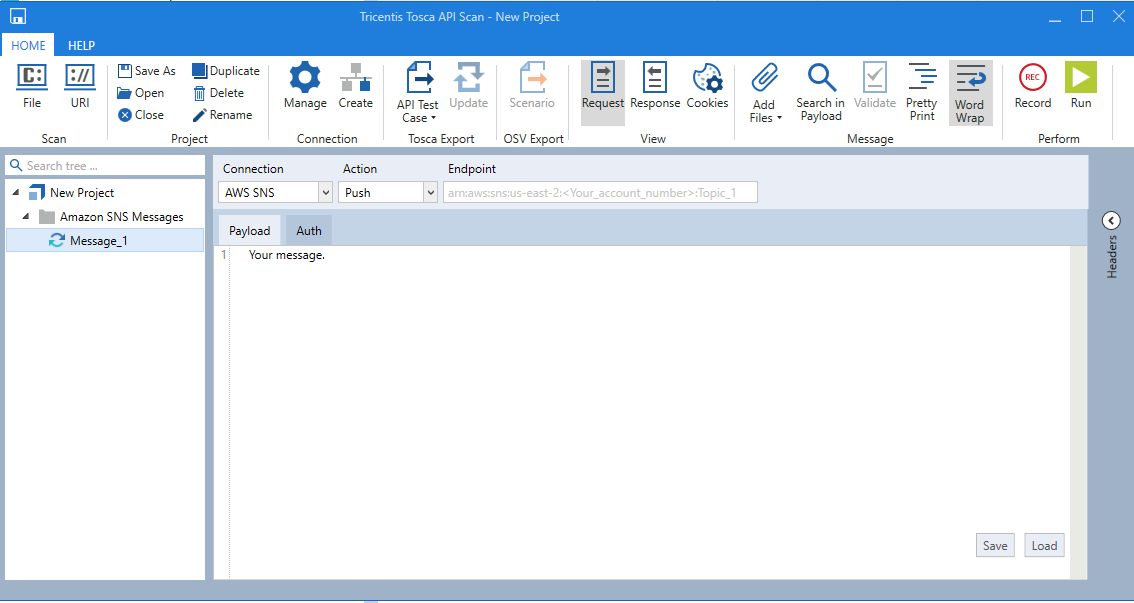
Task: Collapse the Amazon SNS Messages folder
Action: coord(25,217)
